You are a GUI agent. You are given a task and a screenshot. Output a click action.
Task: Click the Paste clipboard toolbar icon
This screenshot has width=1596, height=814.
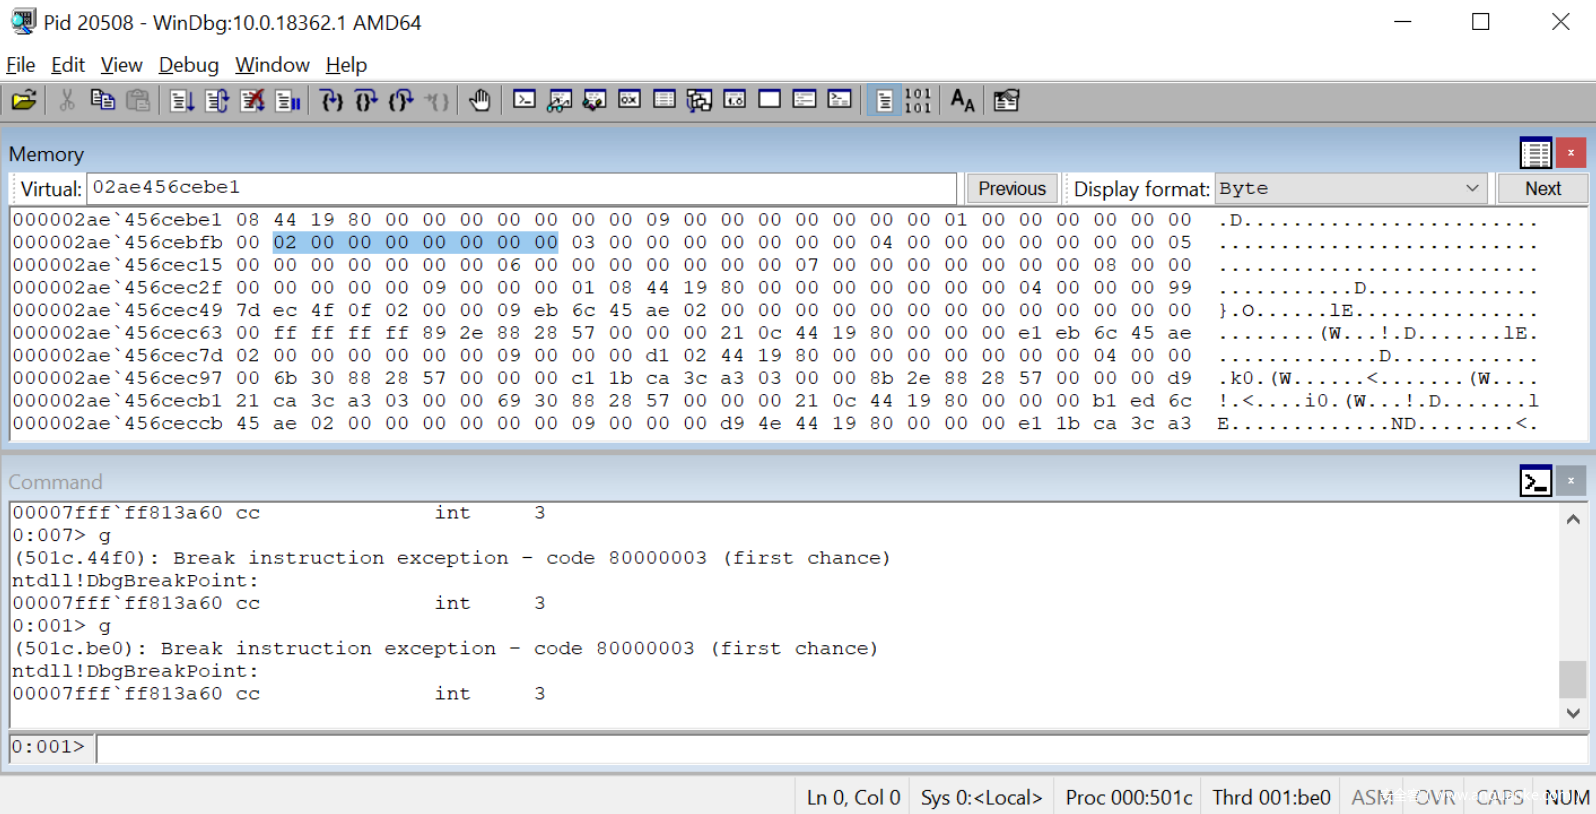138,100
